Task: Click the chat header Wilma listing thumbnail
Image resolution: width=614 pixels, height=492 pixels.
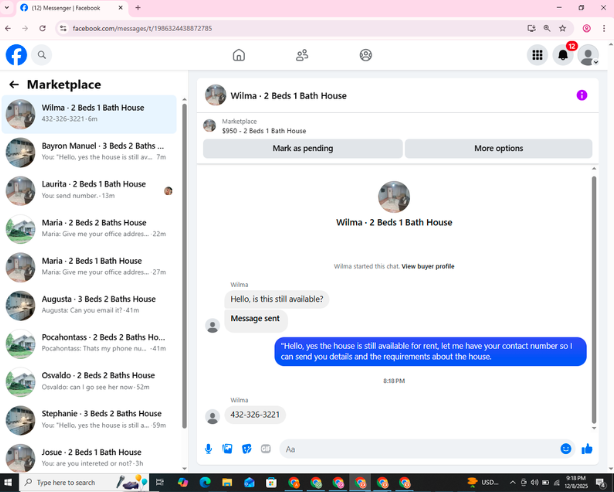Action: pyautogui.click(x=215, y=95)
